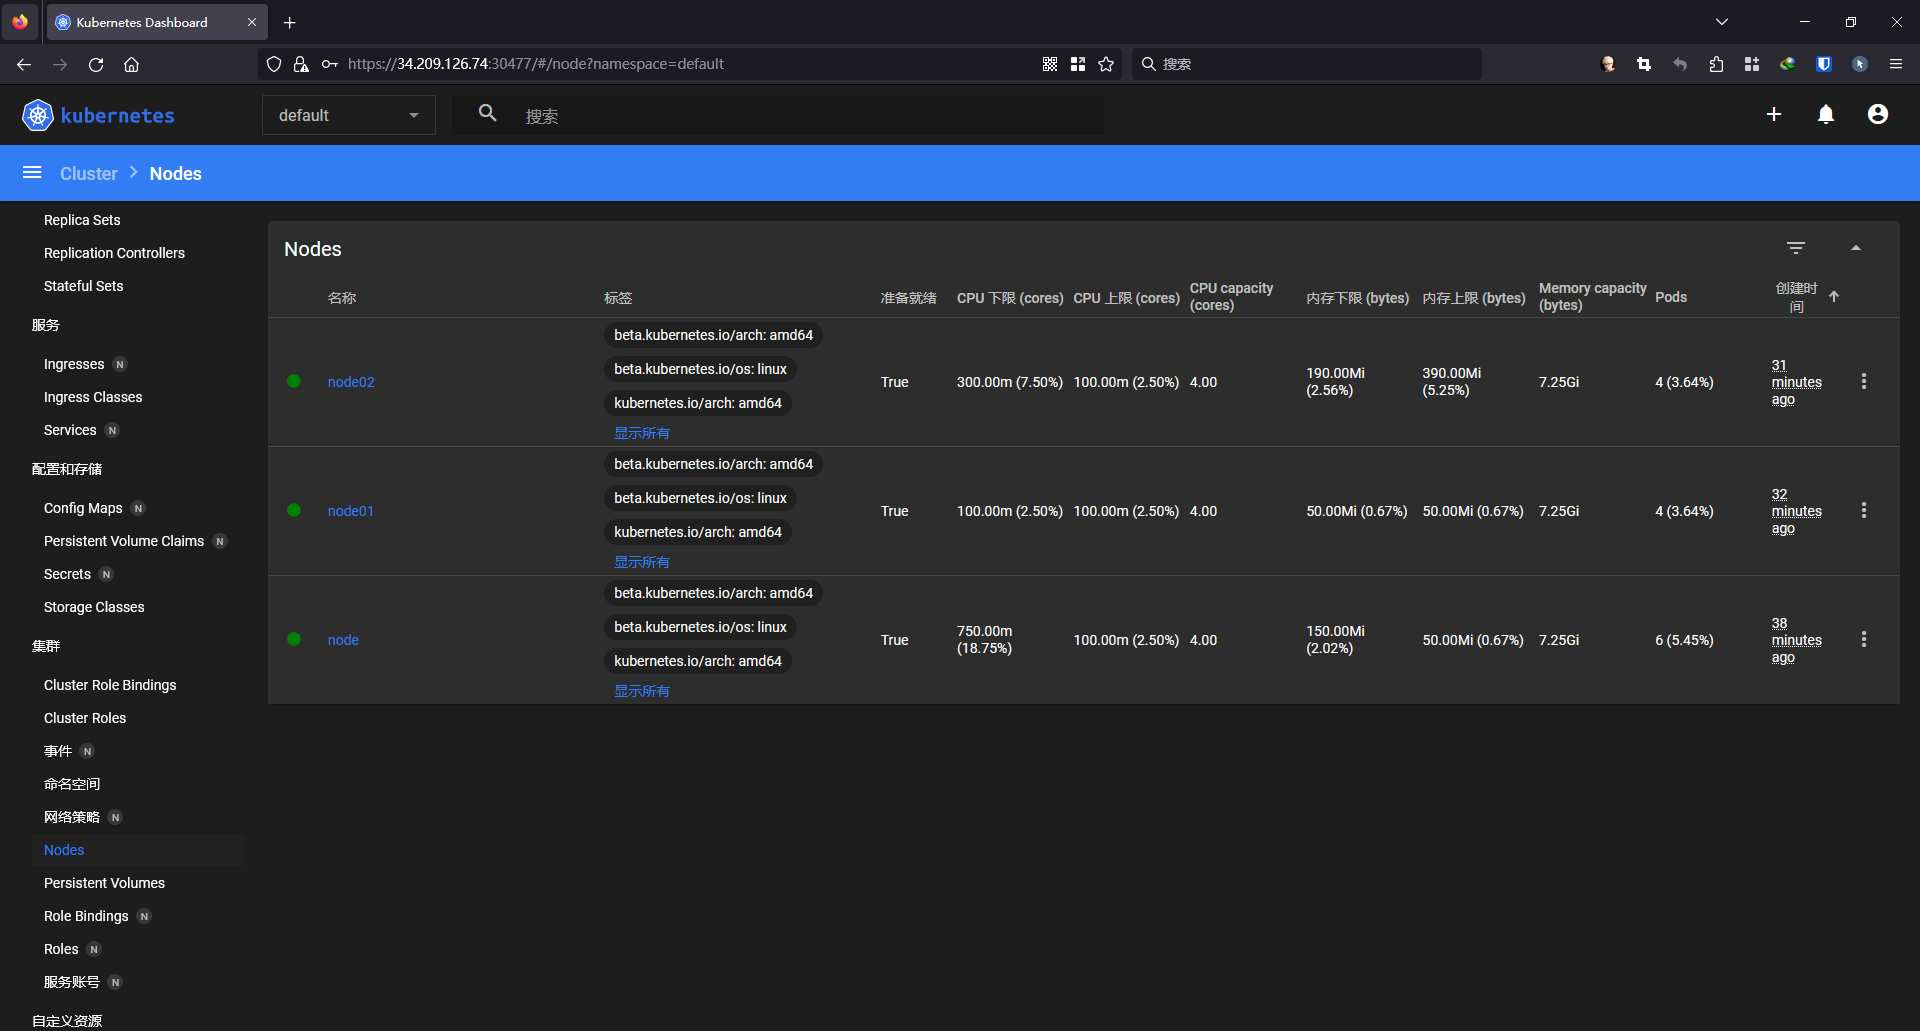Open Secrets in sidebar
Screen dimensions: 1920x1031
click(67, 574)
